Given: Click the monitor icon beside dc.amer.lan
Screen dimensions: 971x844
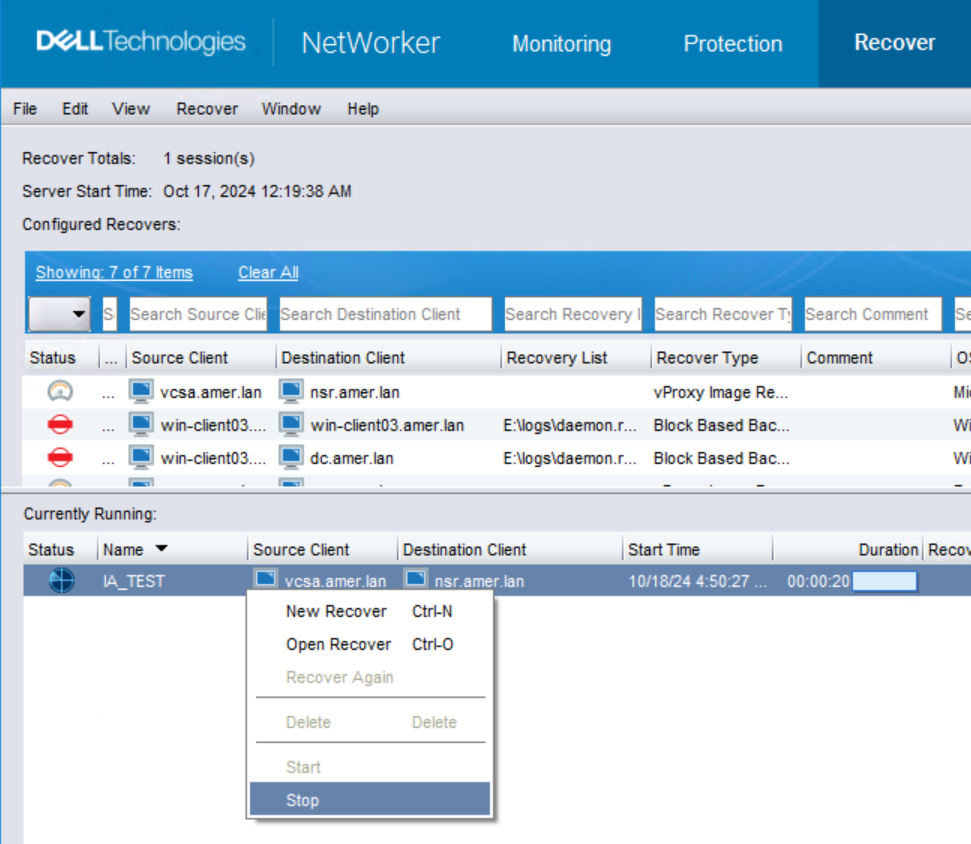Looking at the screenshot, I should [x=291, y=458].
